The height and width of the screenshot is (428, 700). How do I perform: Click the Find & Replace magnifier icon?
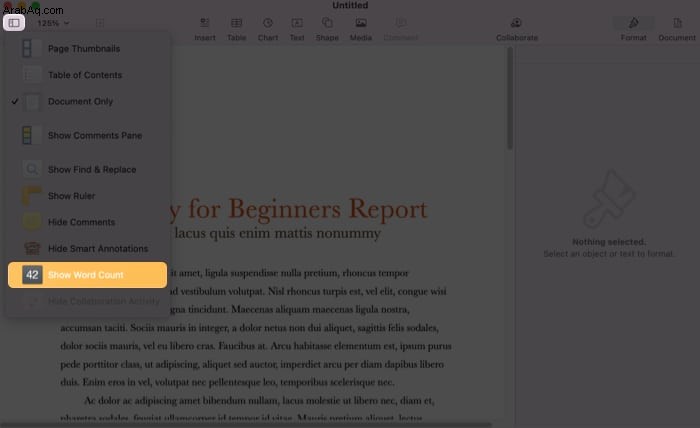[x=32, y=170]
